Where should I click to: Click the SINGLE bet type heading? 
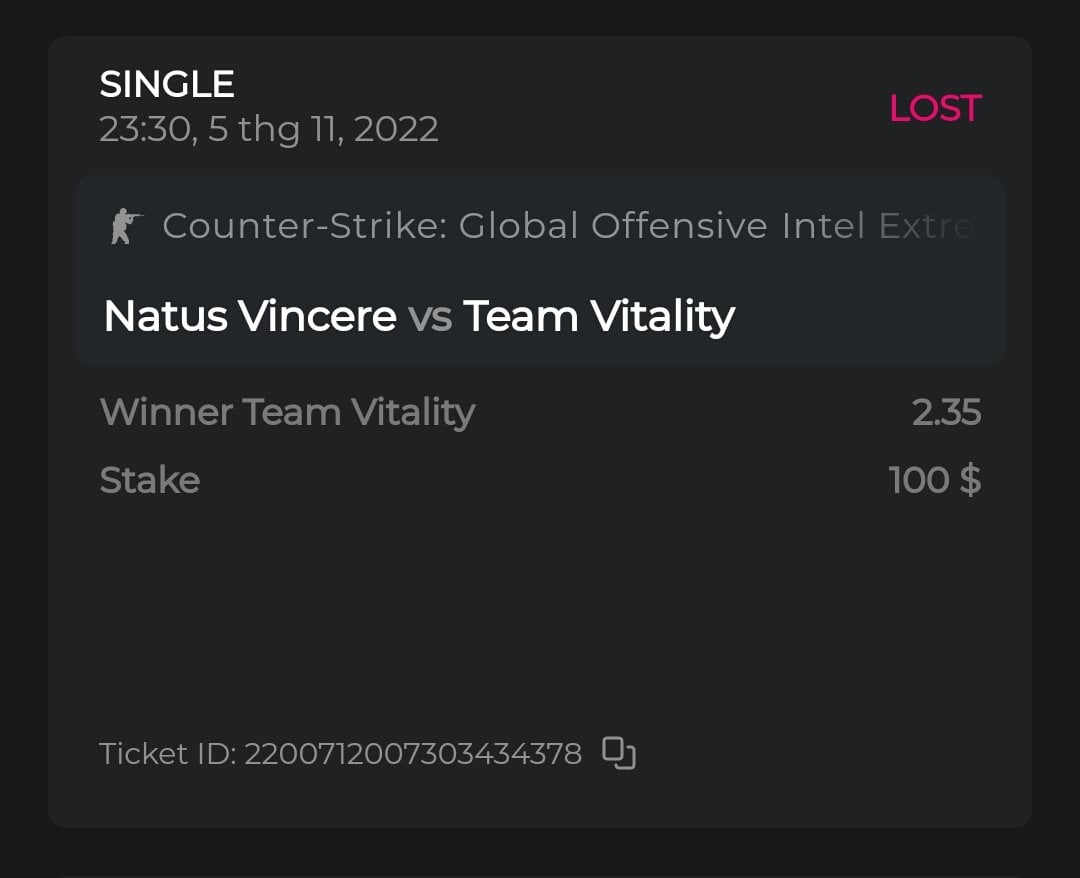(x=167, y=85)
